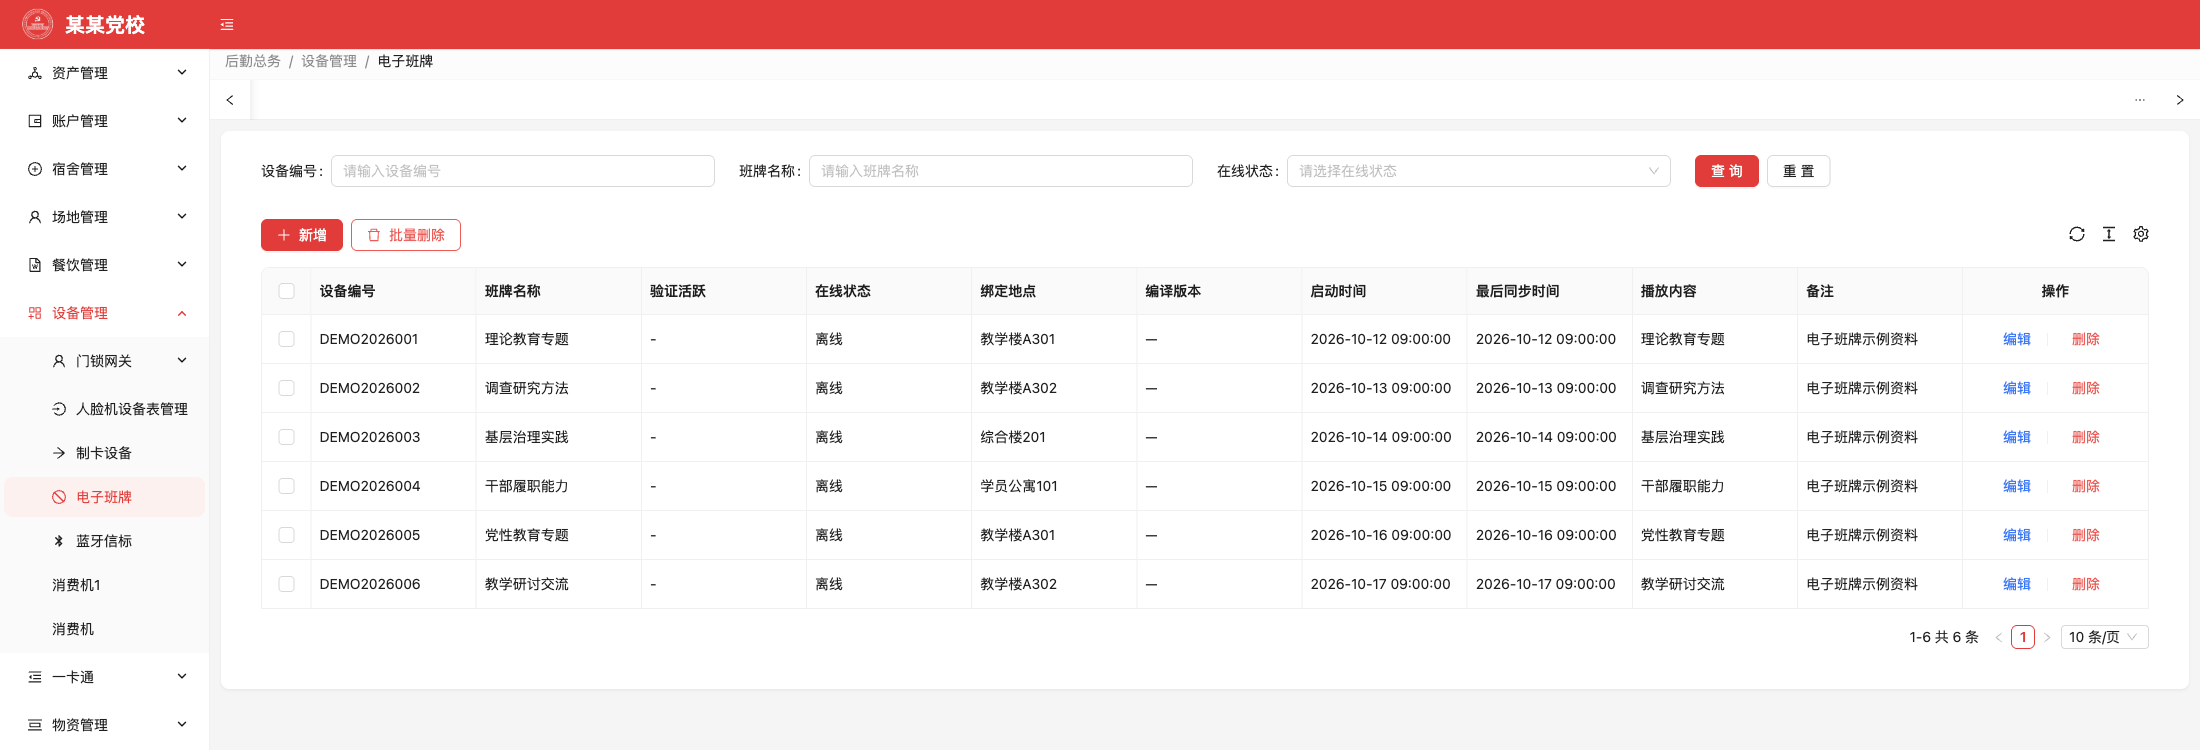The image size is (2200, 750).
Task: Refresh the table with reload icon
Action: [x=2077, y=234]
